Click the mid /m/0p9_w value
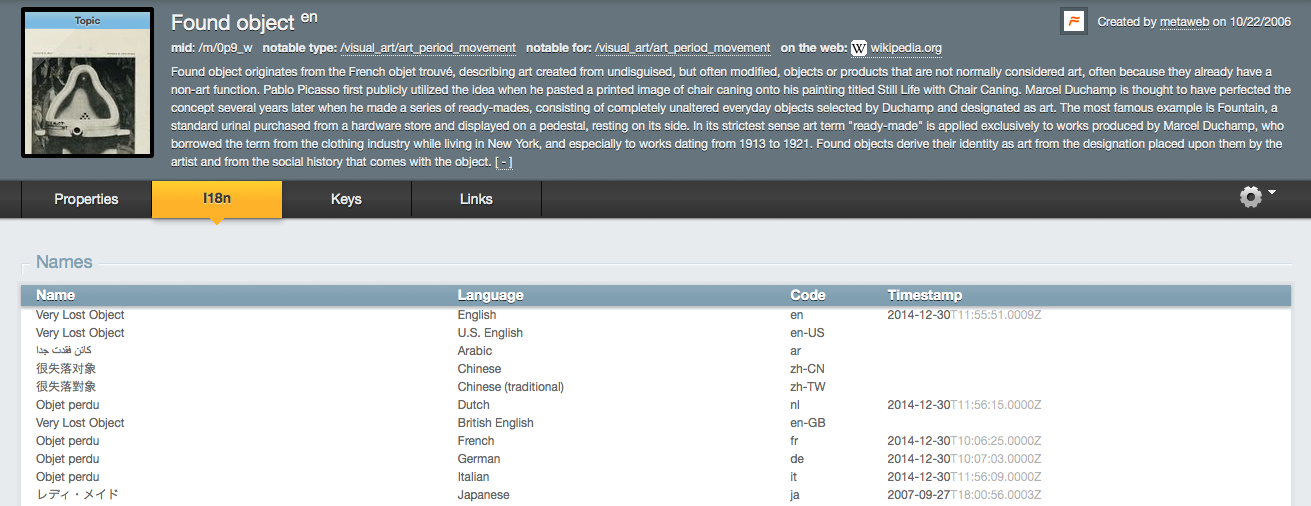 coord(226,48)
